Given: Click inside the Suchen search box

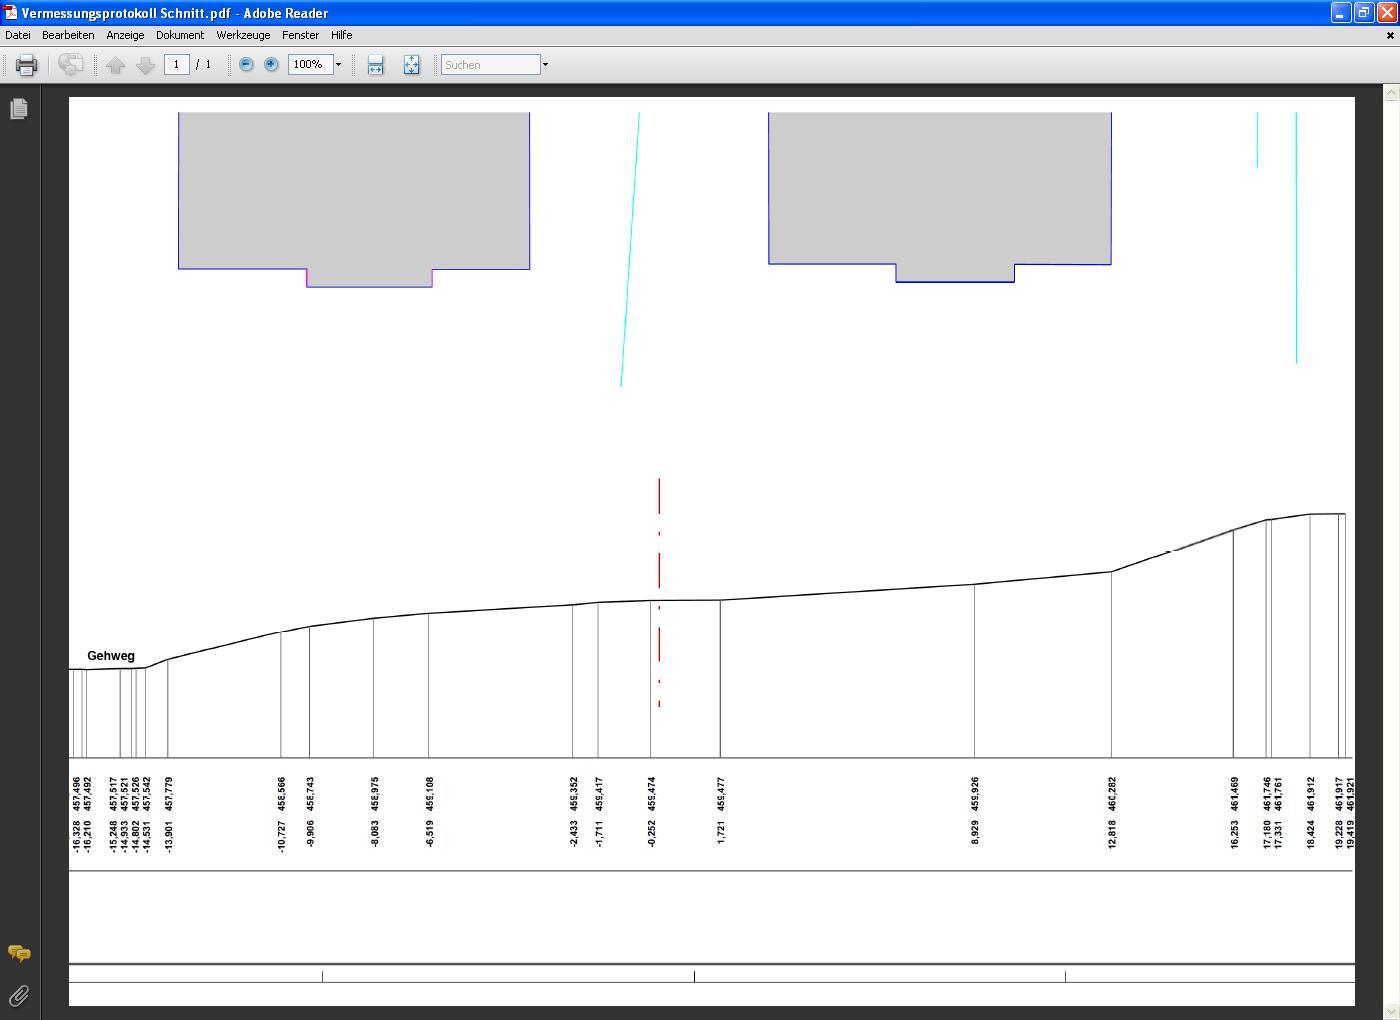Looking at the screenshot, I should pyautogui.click(x=490, y=65).
